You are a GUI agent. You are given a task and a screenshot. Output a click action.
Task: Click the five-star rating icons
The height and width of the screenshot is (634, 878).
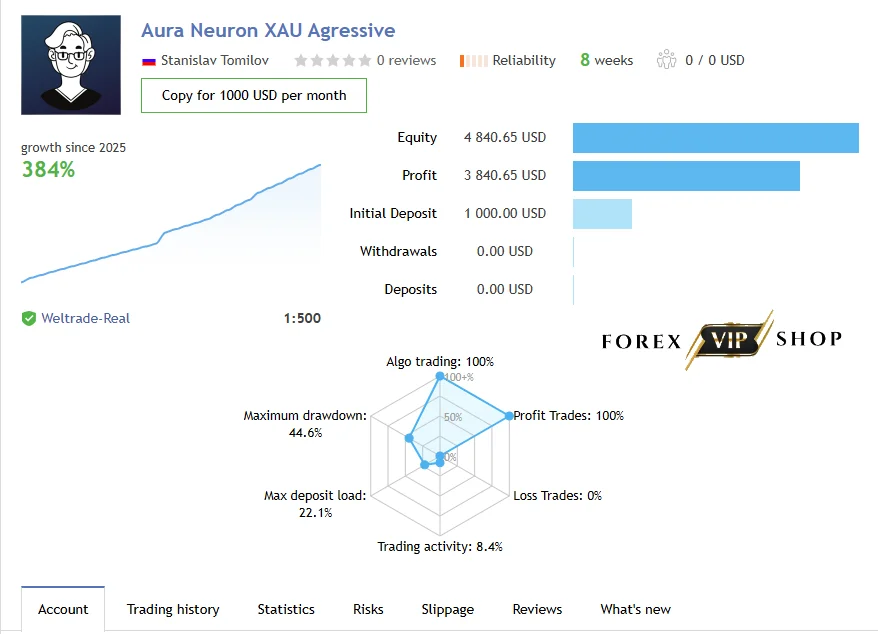pos(333,60)
